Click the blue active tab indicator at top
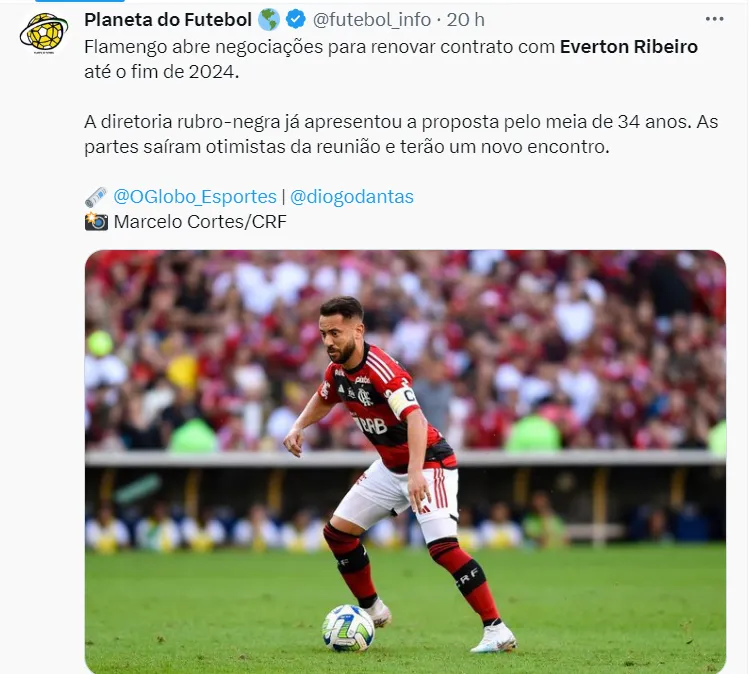Screen dimensions: 749x674 click(80, 1)
